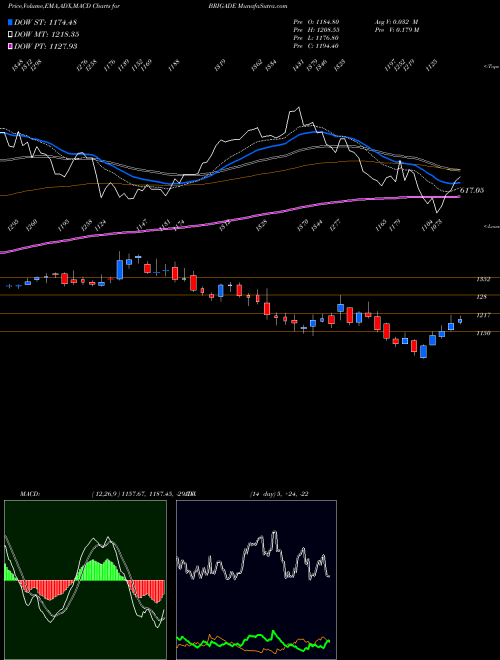Click the blue DOW ST legend swatch
The height and width of the screenshot is (660, 500).
[10, 22]
